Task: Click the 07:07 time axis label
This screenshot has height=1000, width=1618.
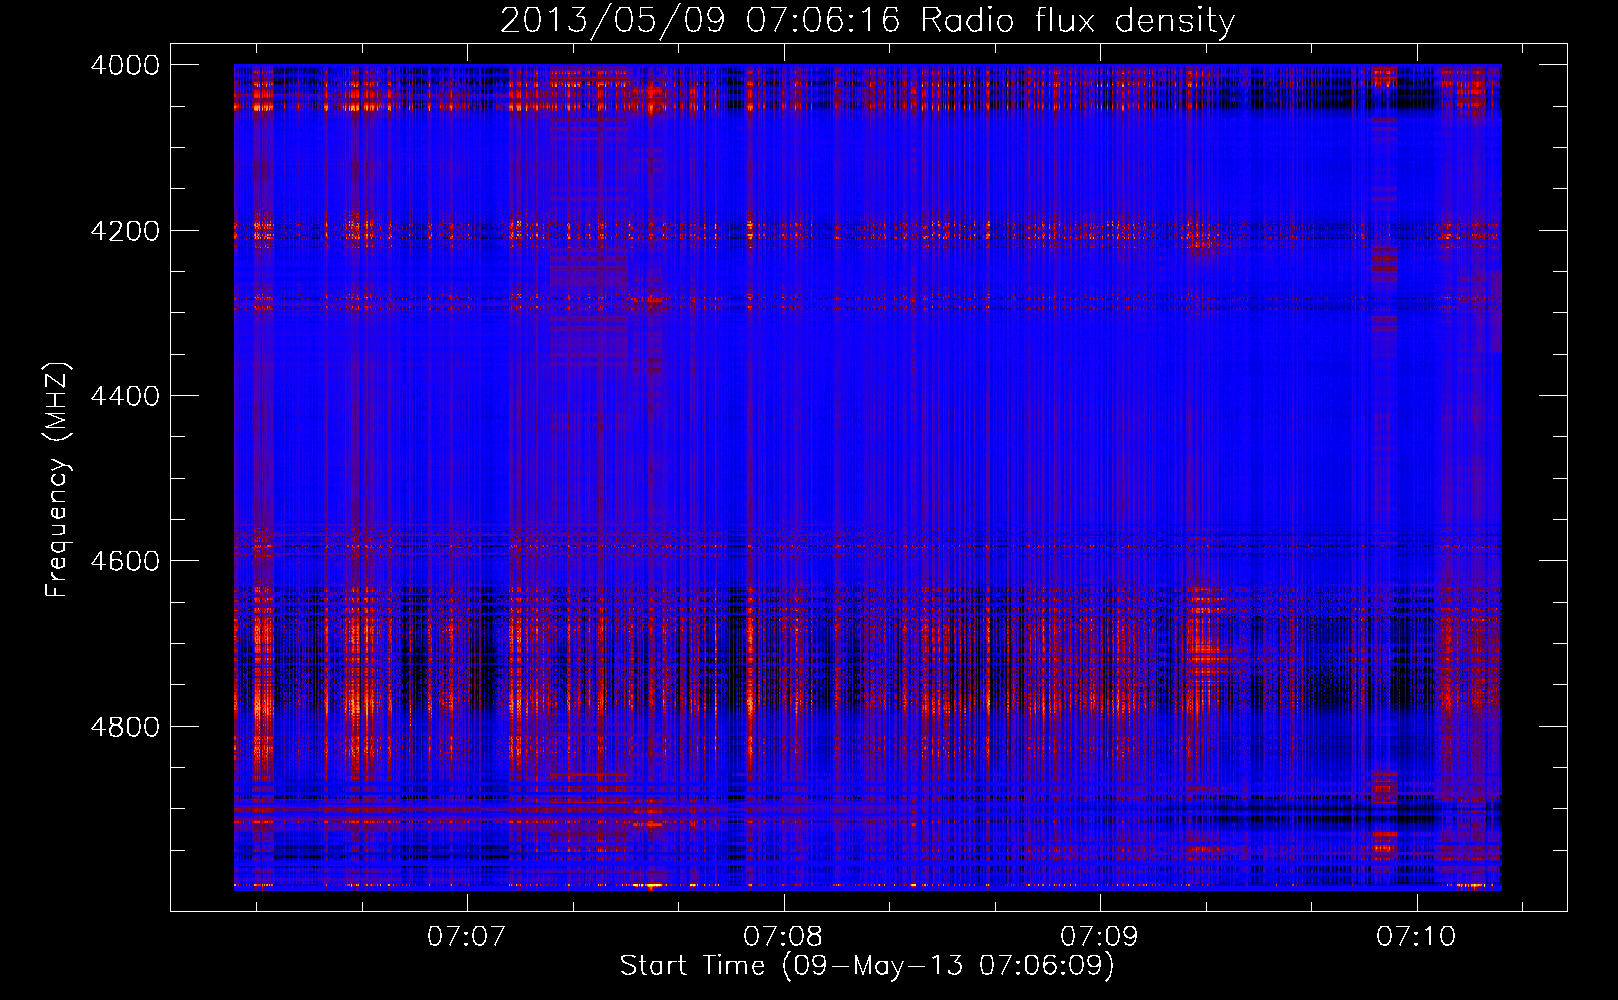Action: click(465, 937)
